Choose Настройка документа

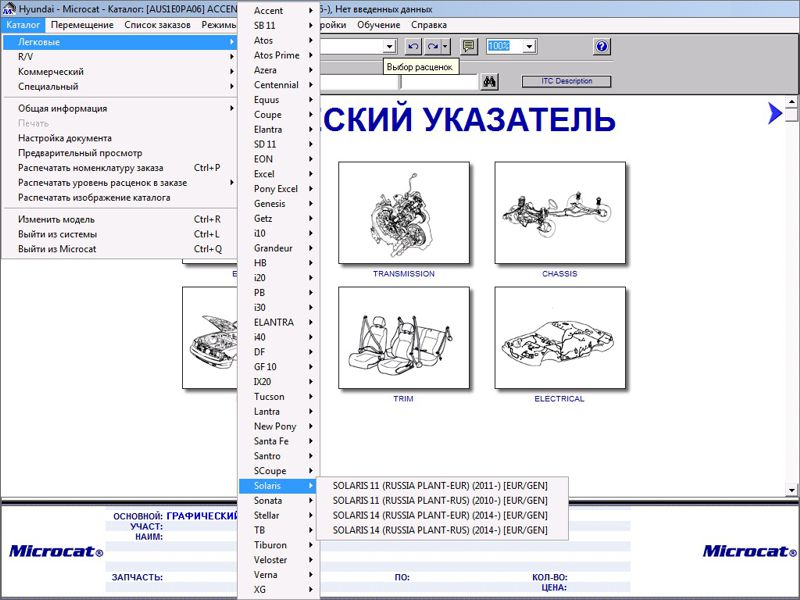(120, 138)
